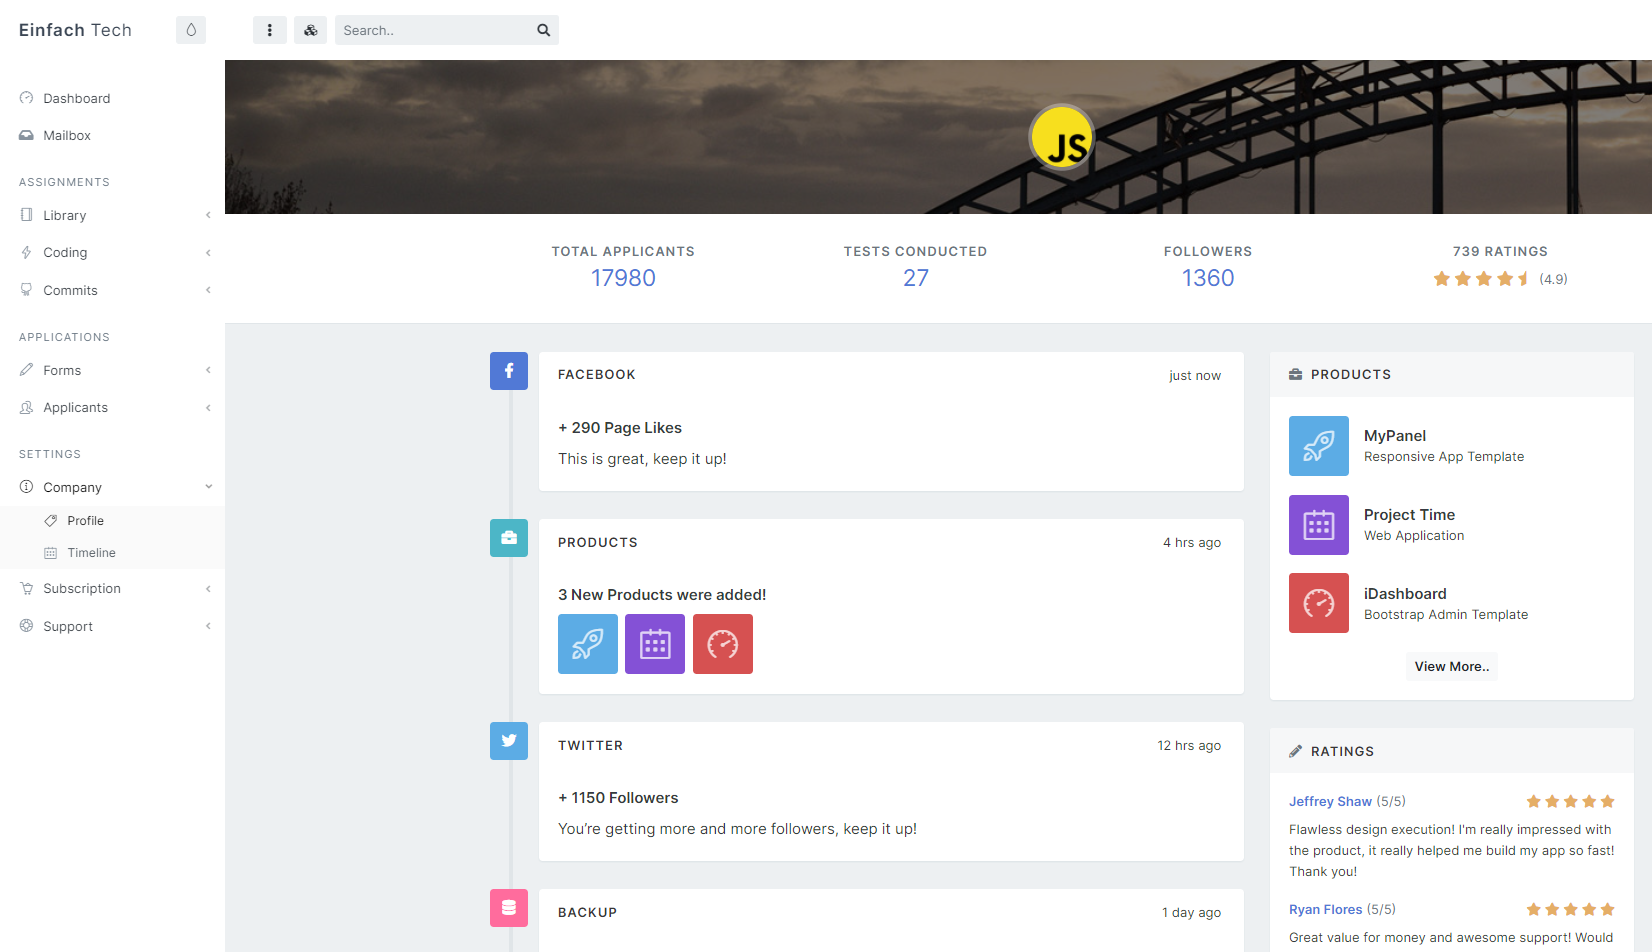Expand the Forms menu chevron

click(208, 370)
